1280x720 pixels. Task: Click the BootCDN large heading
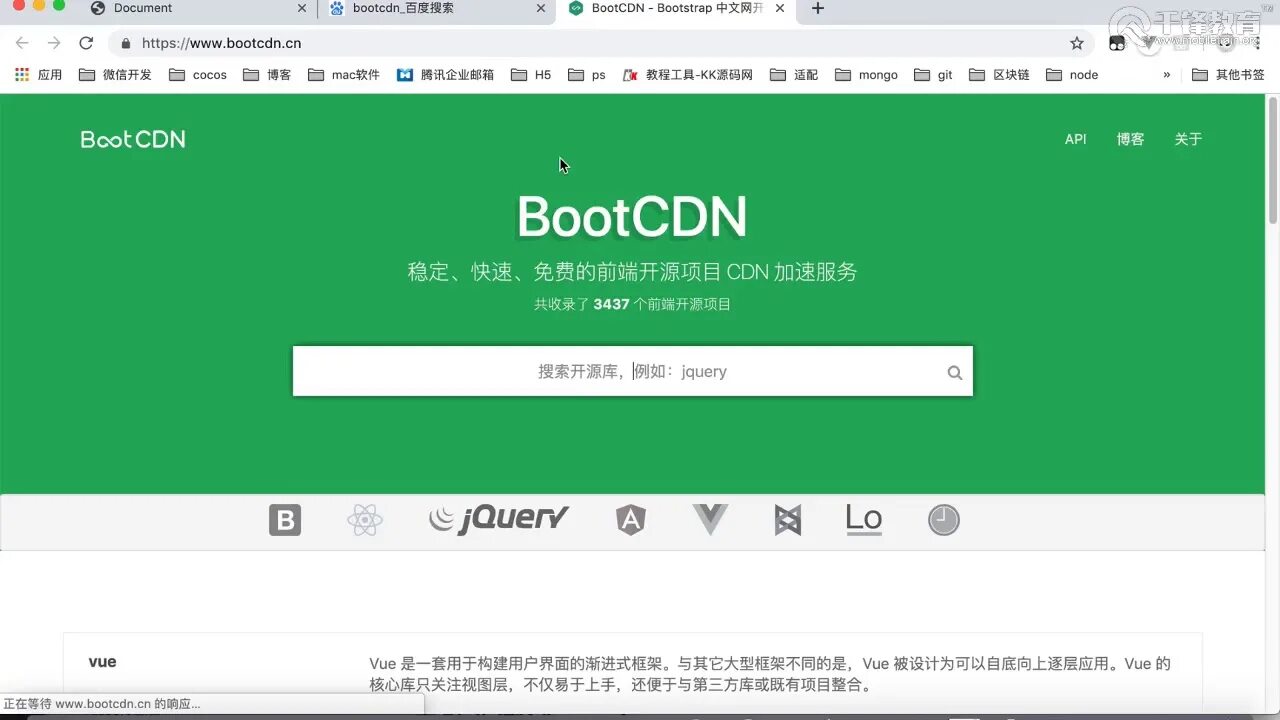(x=632, y=216)
